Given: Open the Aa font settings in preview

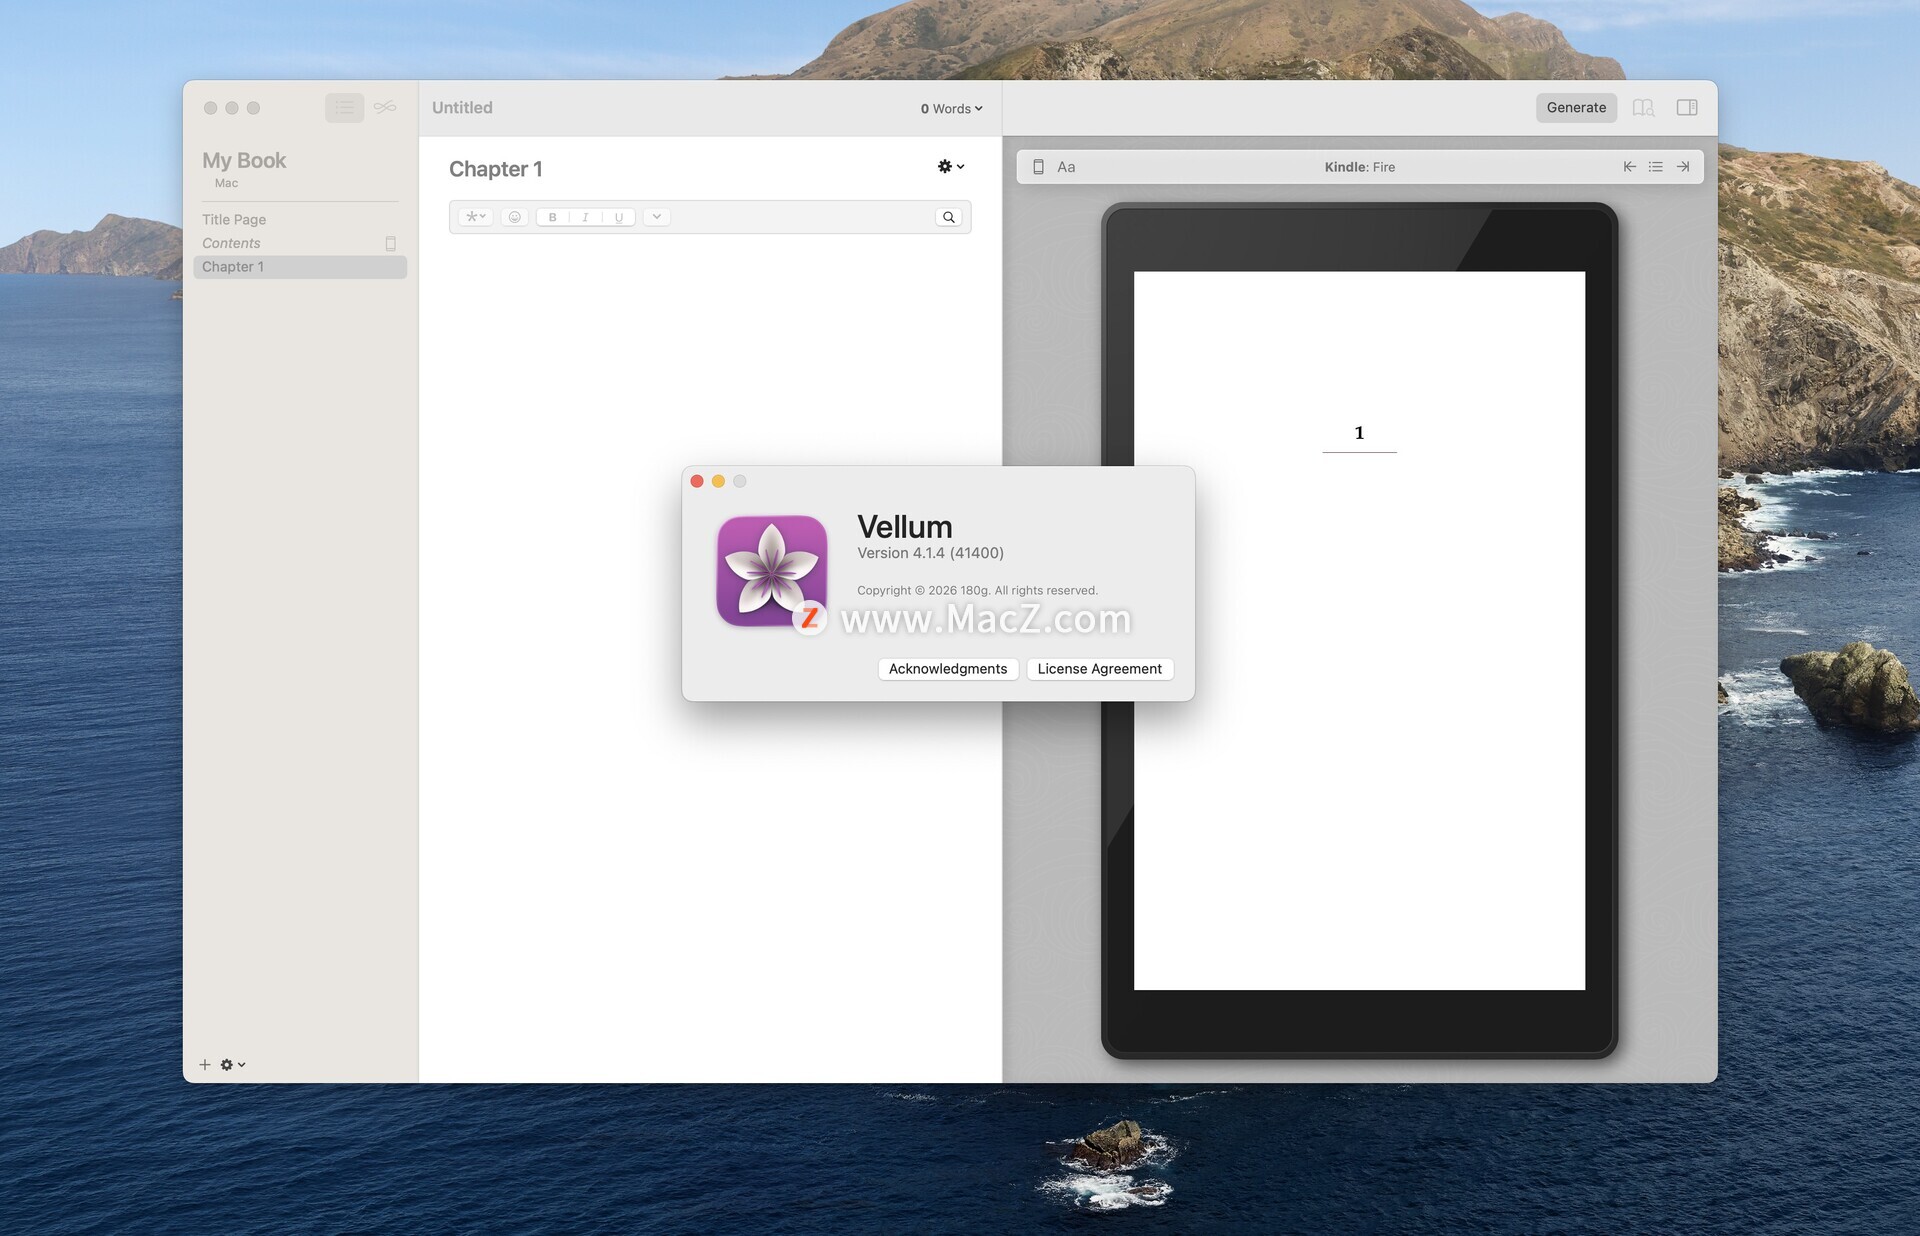Looking at the screenshot, I should (1066, 167).
